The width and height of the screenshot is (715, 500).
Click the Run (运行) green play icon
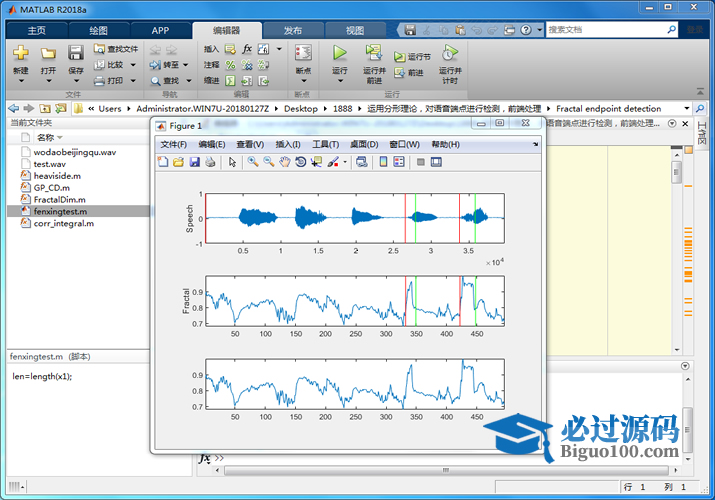point(339,53)
